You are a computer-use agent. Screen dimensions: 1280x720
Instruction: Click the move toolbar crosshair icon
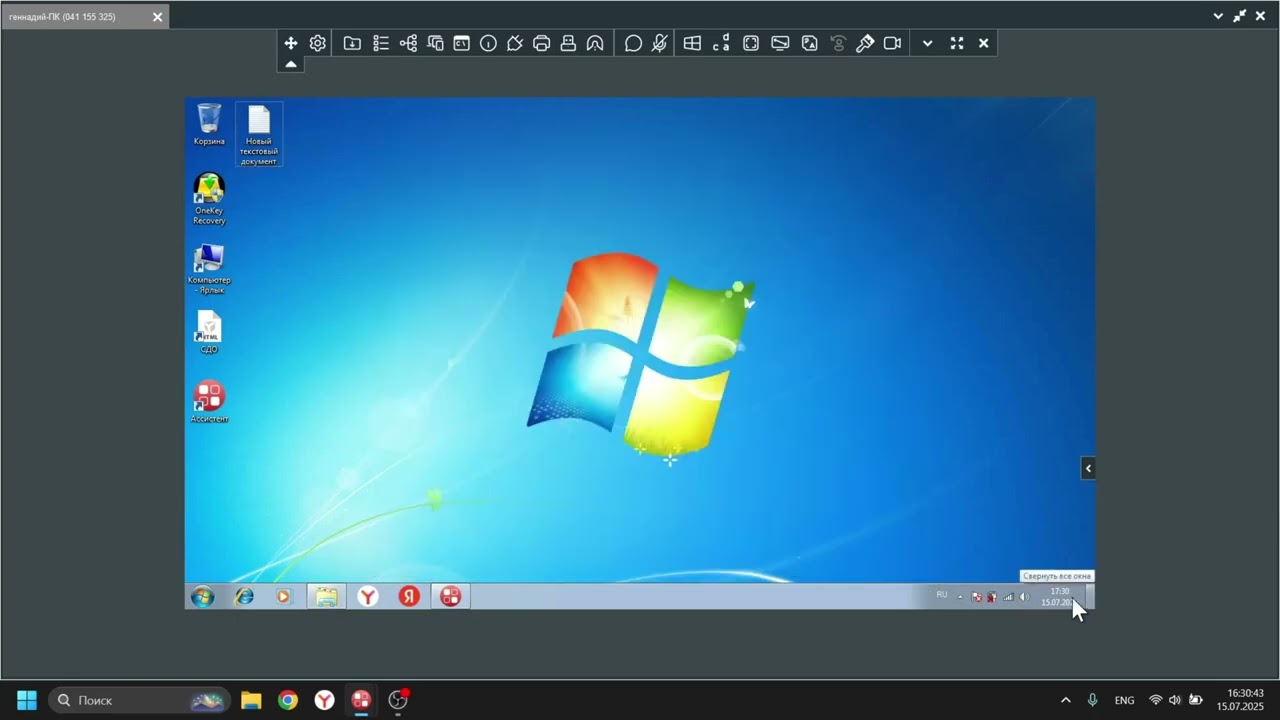pyautogui.click(x=290, y=43)
